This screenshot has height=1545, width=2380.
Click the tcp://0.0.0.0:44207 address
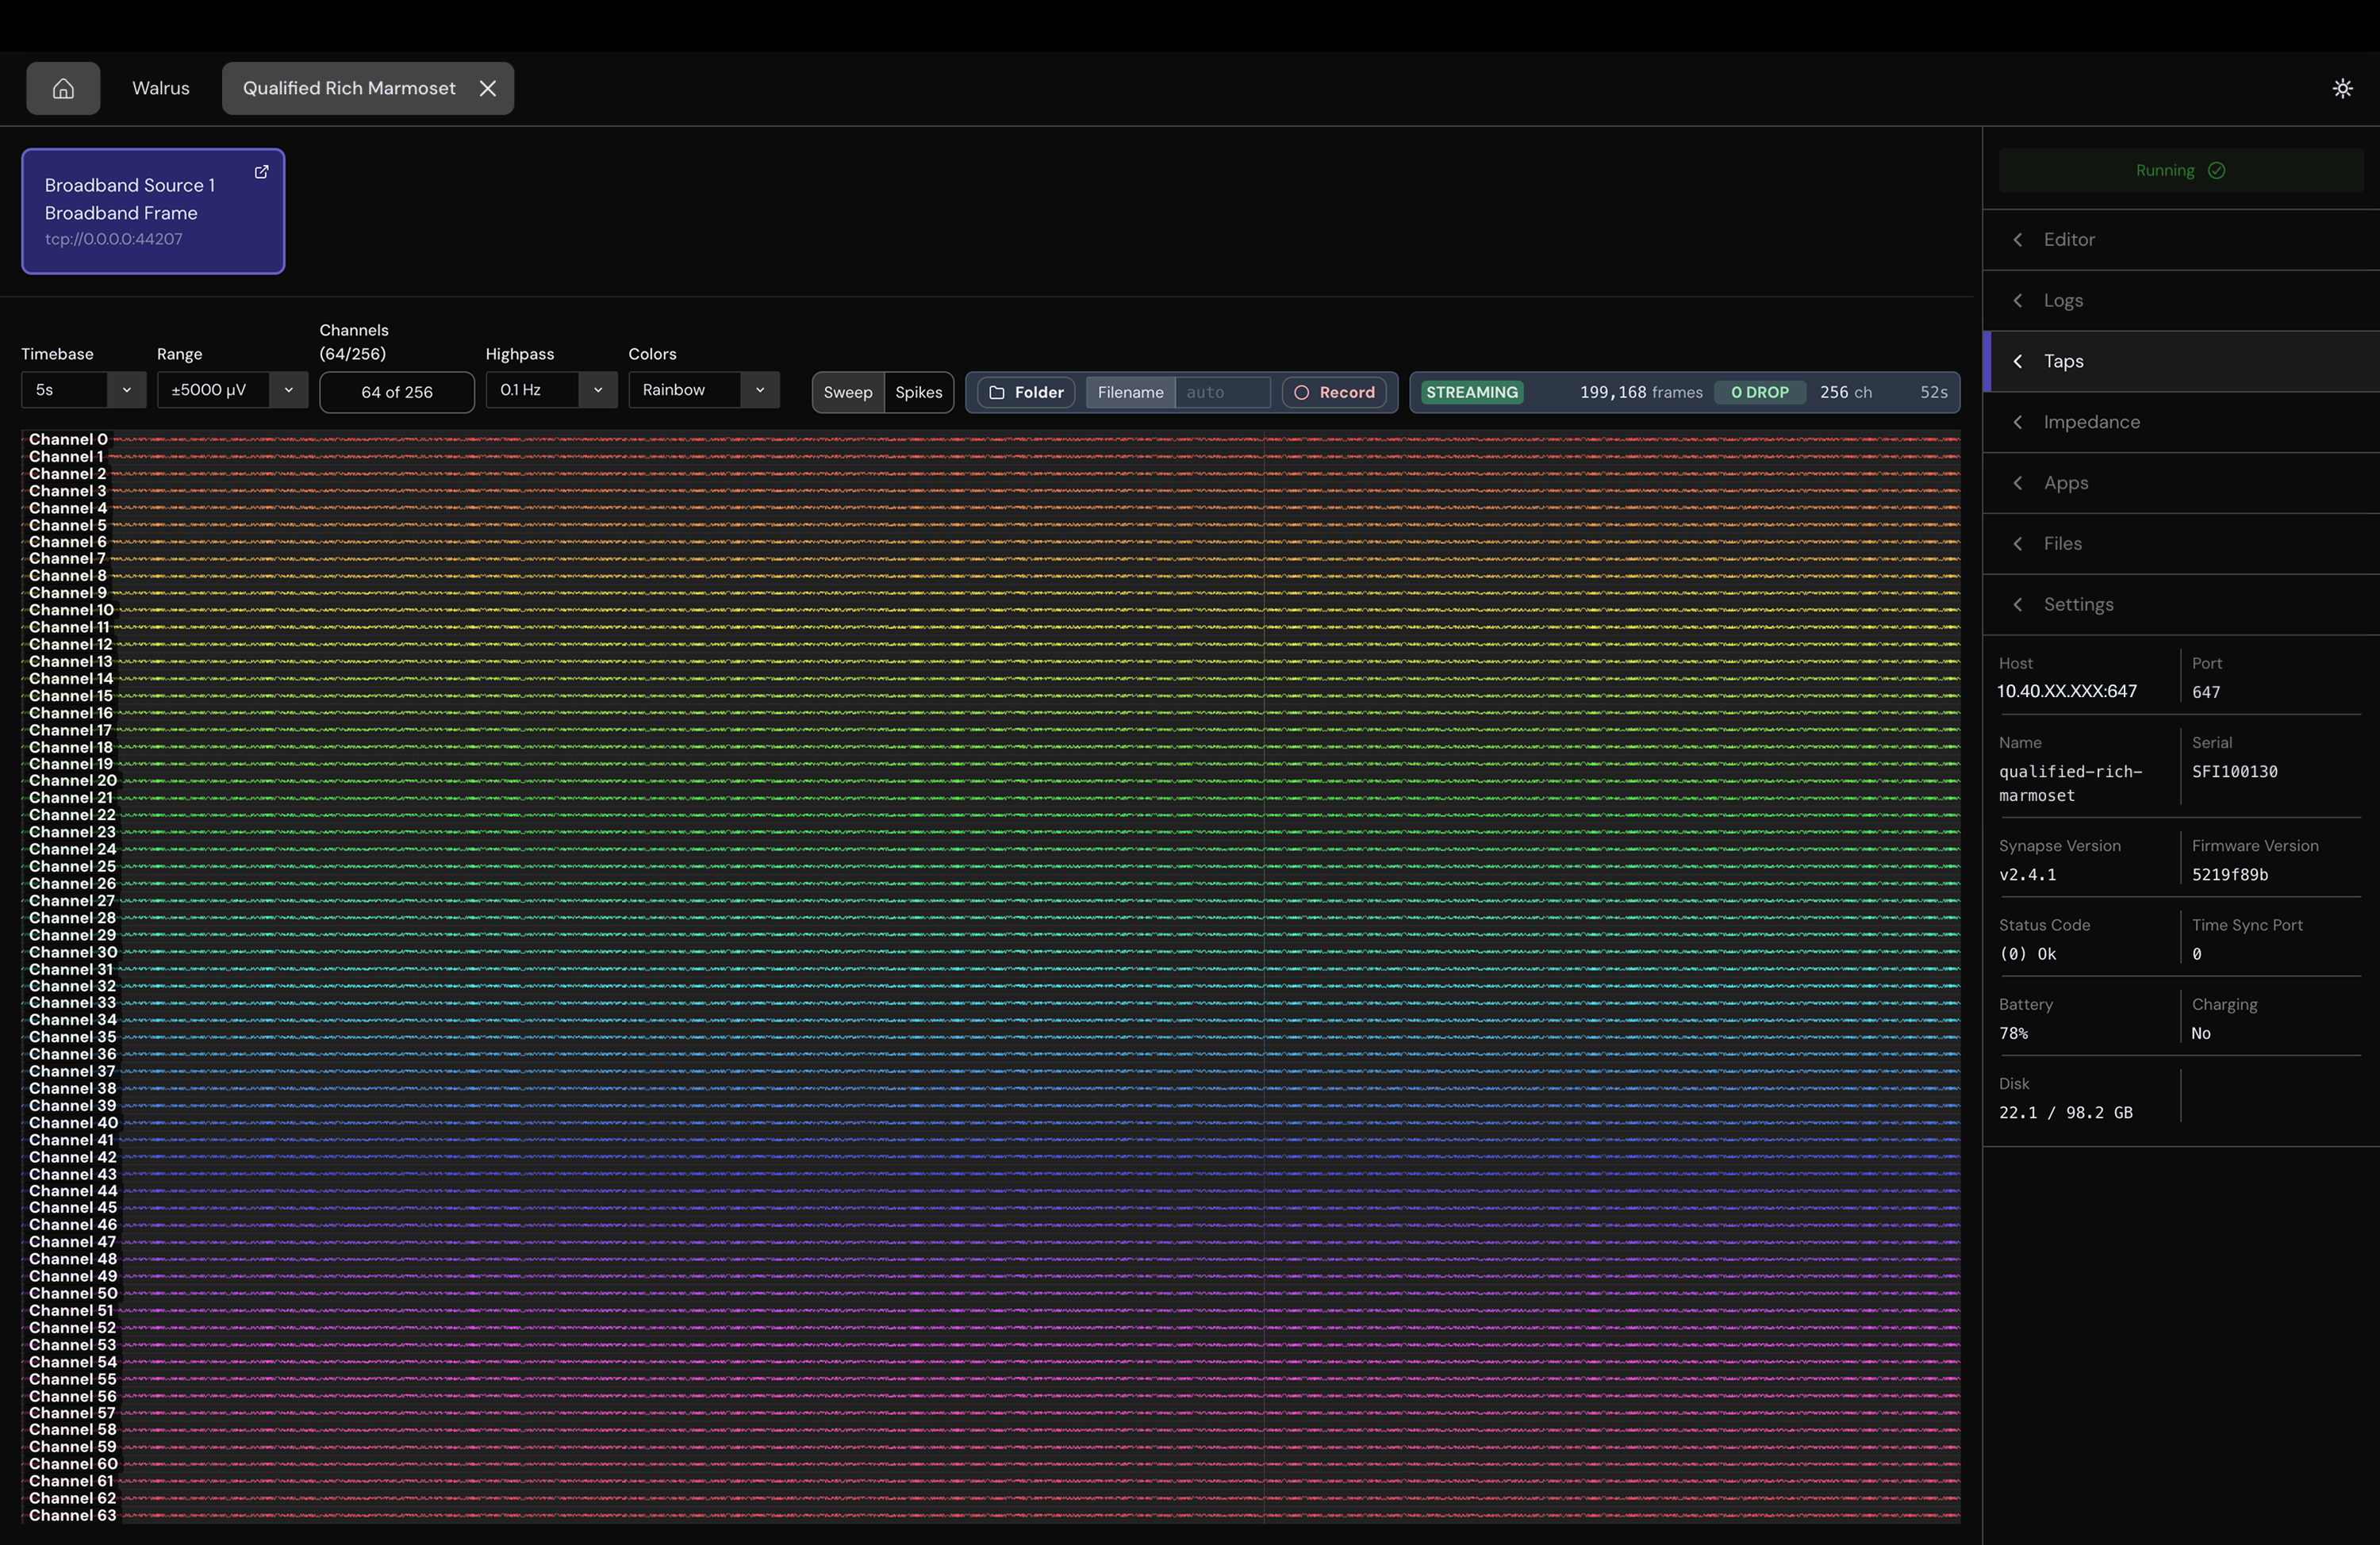[x=113, y=239]
